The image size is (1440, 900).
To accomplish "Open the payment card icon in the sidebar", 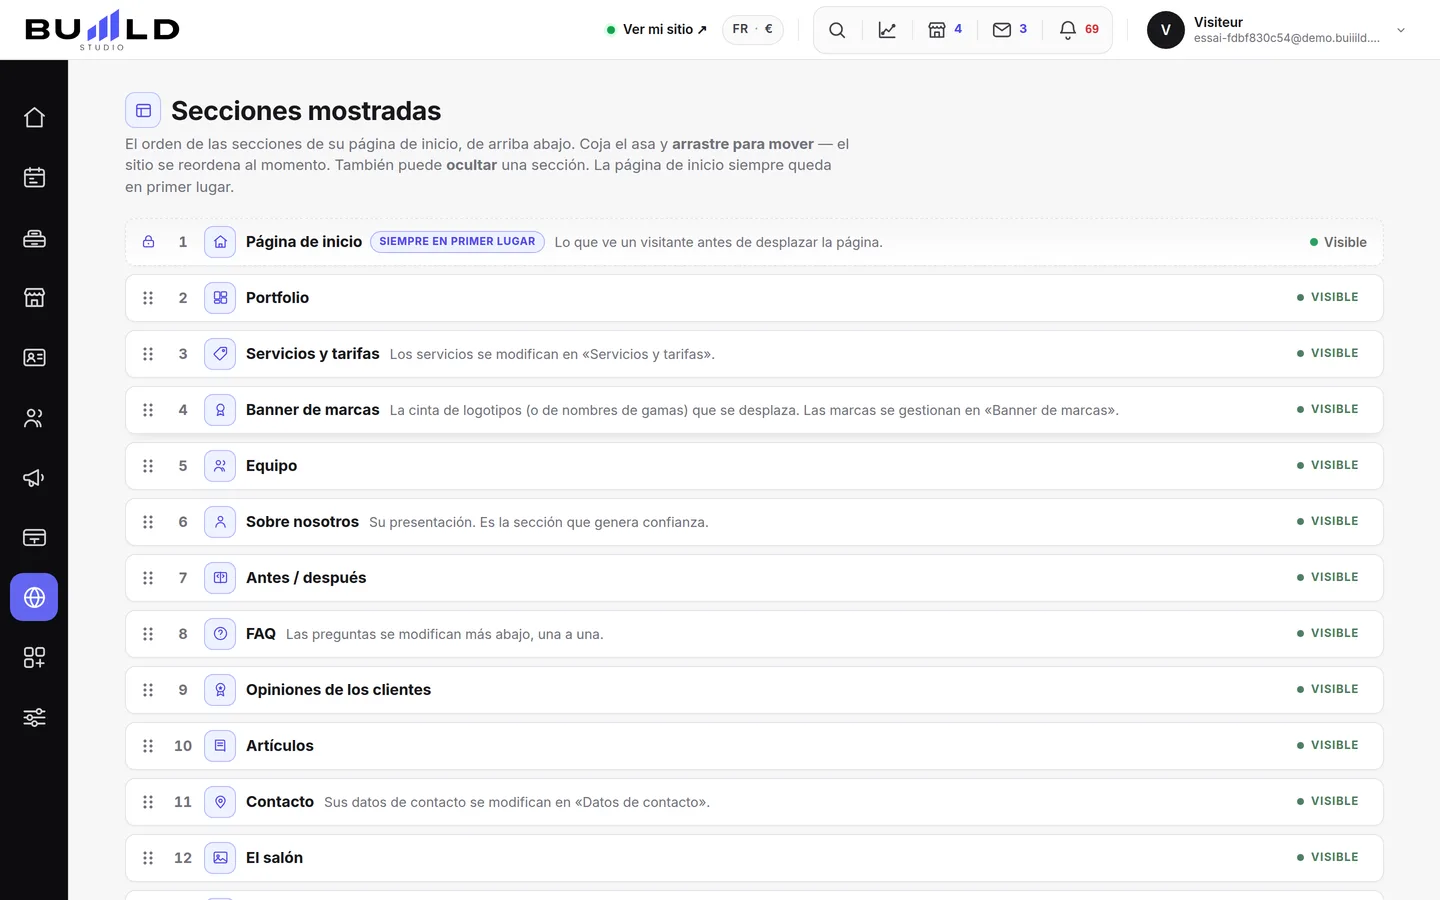I will [x=34, y=537].
